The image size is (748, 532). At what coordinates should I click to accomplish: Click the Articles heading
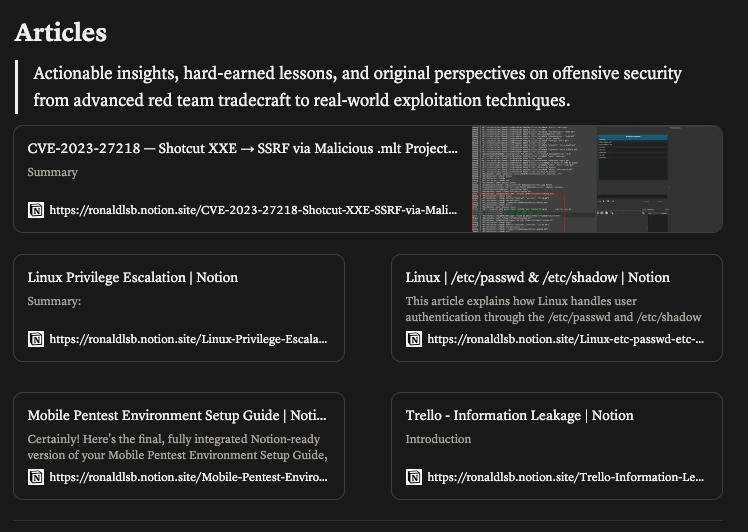pos(61,33)
